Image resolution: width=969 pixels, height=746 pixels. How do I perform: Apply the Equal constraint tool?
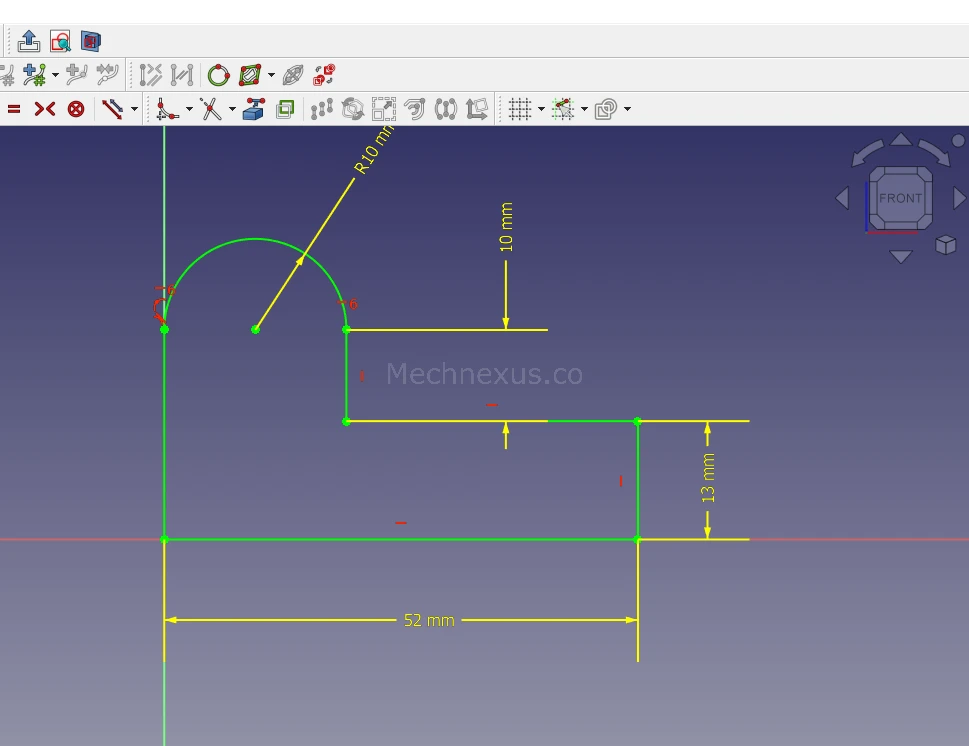[14, 109]
